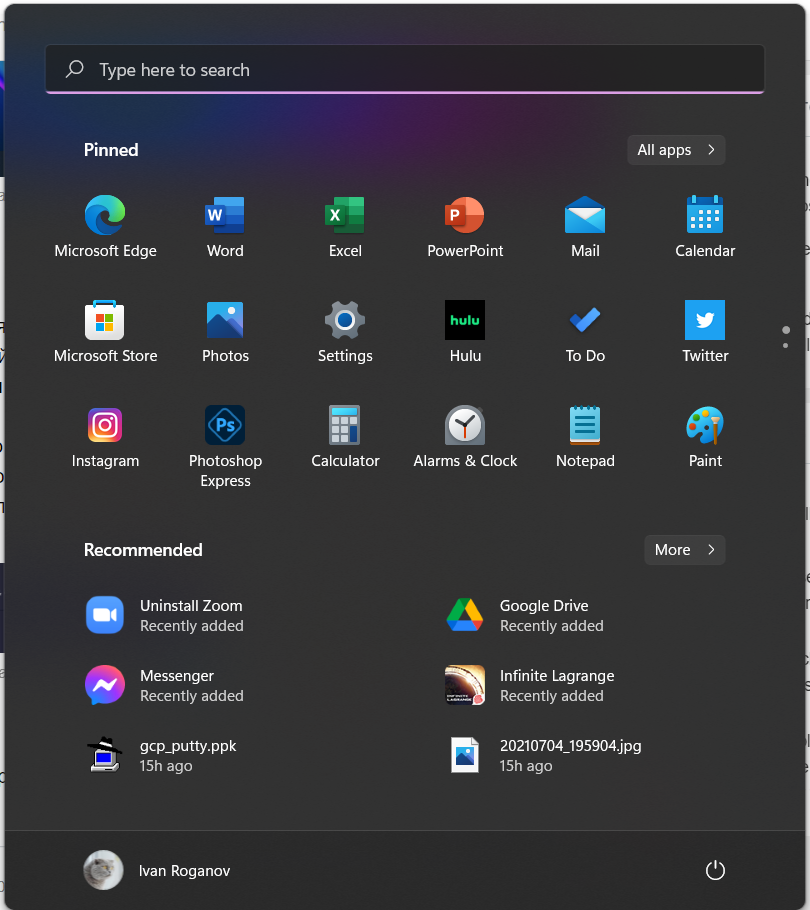Image resolution: width=810 pixels, height=910 pixels.
Task: Launch Alarms & Clock
Action: pos(465,438)
